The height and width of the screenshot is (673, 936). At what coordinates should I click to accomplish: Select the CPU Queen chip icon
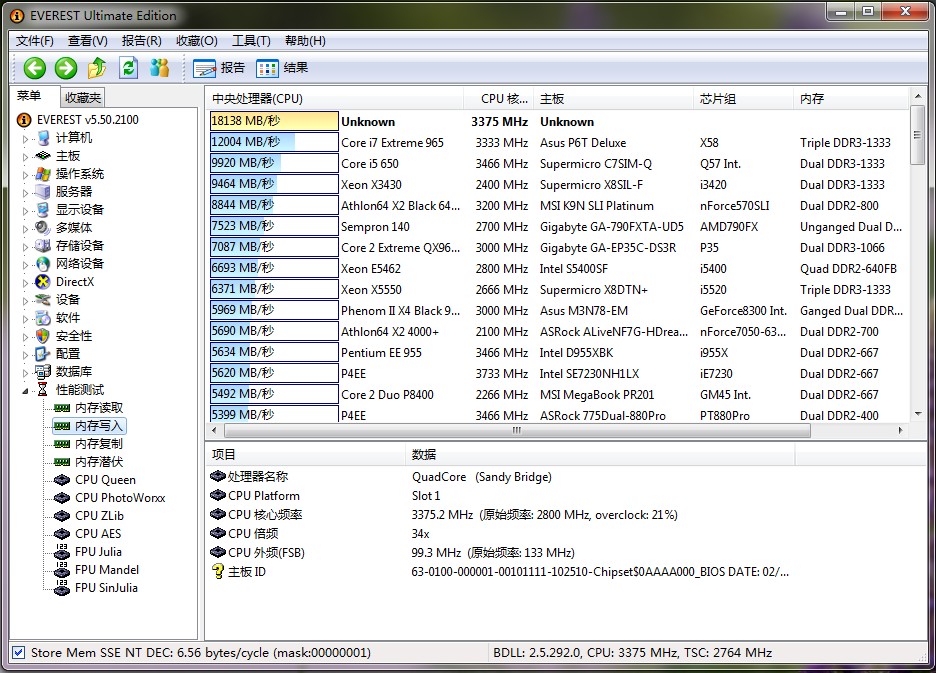[62, 480]
